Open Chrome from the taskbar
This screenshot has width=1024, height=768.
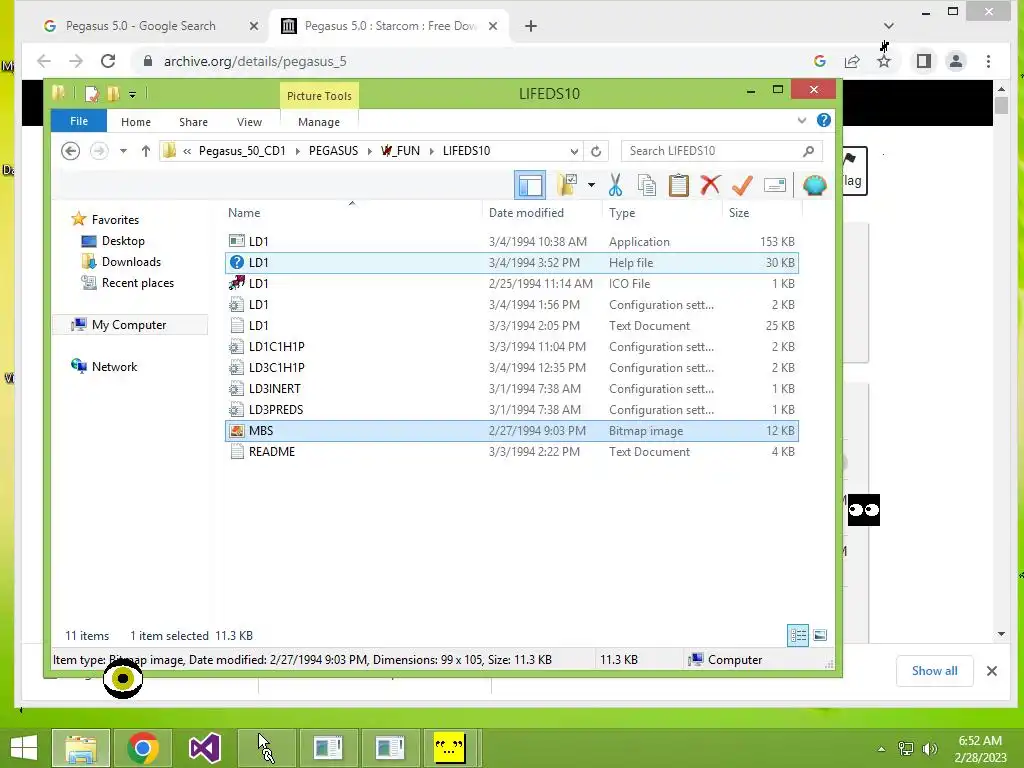coord(143,748)
